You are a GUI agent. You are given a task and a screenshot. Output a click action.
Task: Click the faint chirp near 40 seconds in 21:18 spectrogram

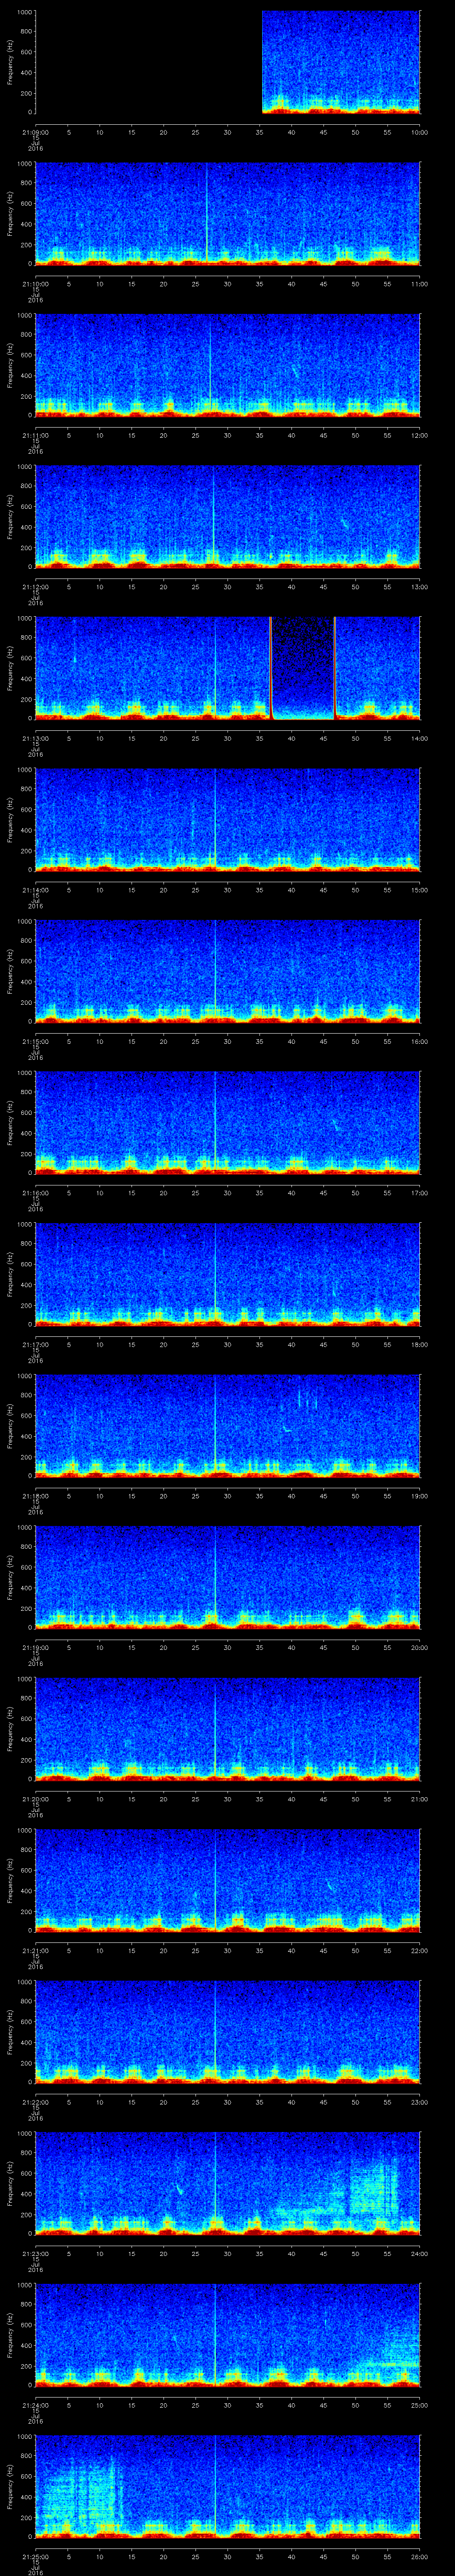288,1429
